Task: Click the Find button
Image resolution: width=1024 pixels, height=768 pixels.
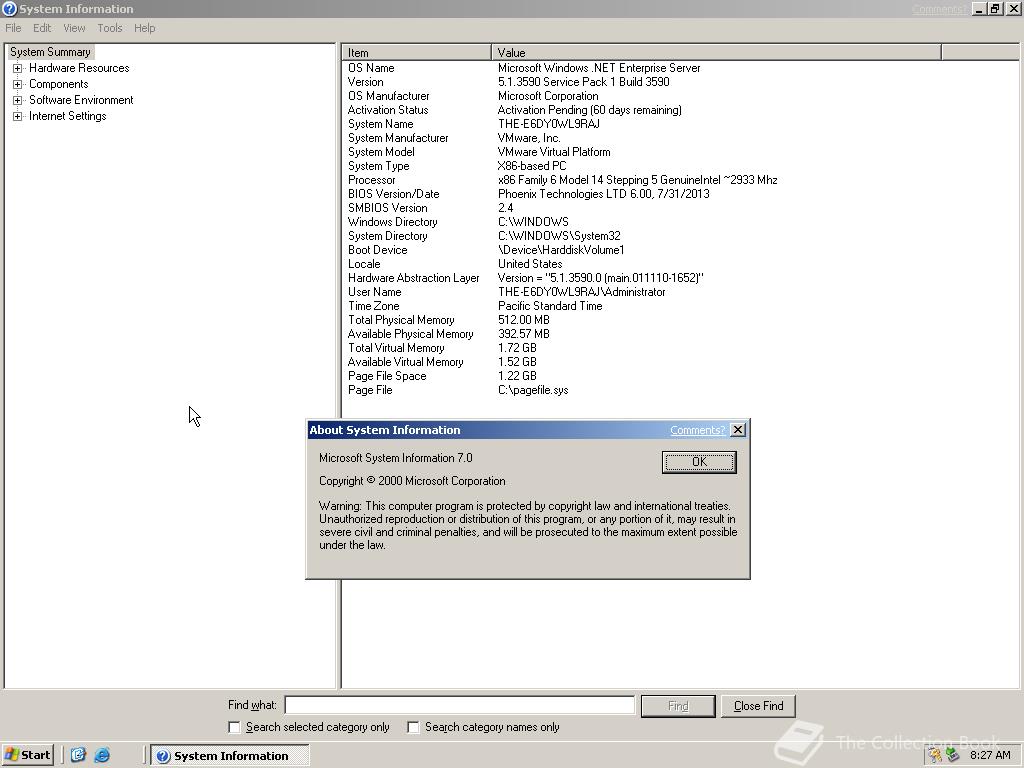Action: [678, 706]
